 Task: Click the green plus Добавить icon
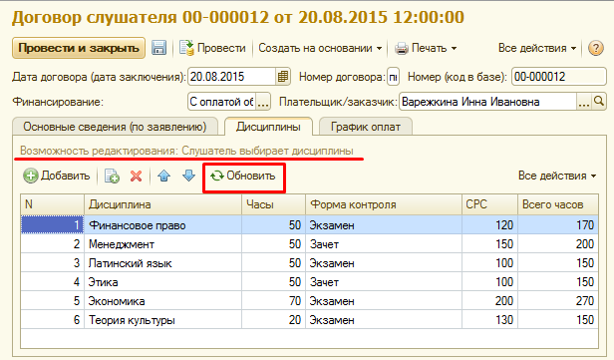[x=31, y=176]
